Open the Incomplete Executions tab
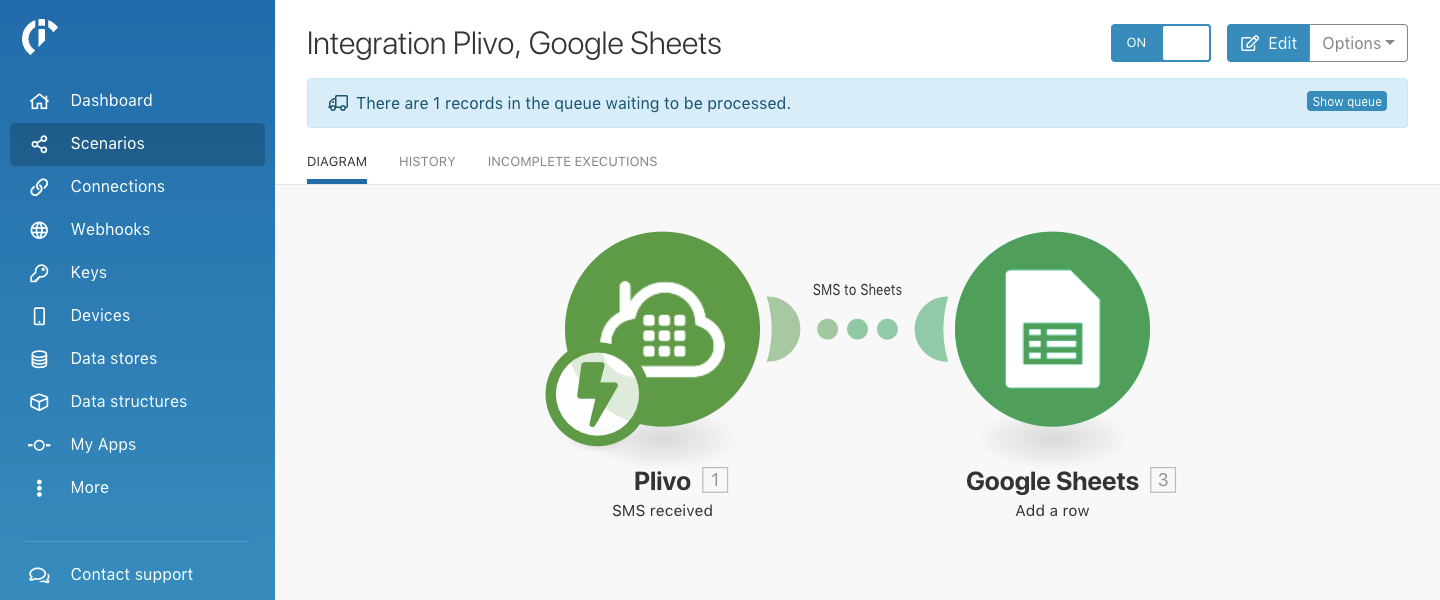Image resolution: width=1440 pixels, height=600 pixels. tap(572, 162)
